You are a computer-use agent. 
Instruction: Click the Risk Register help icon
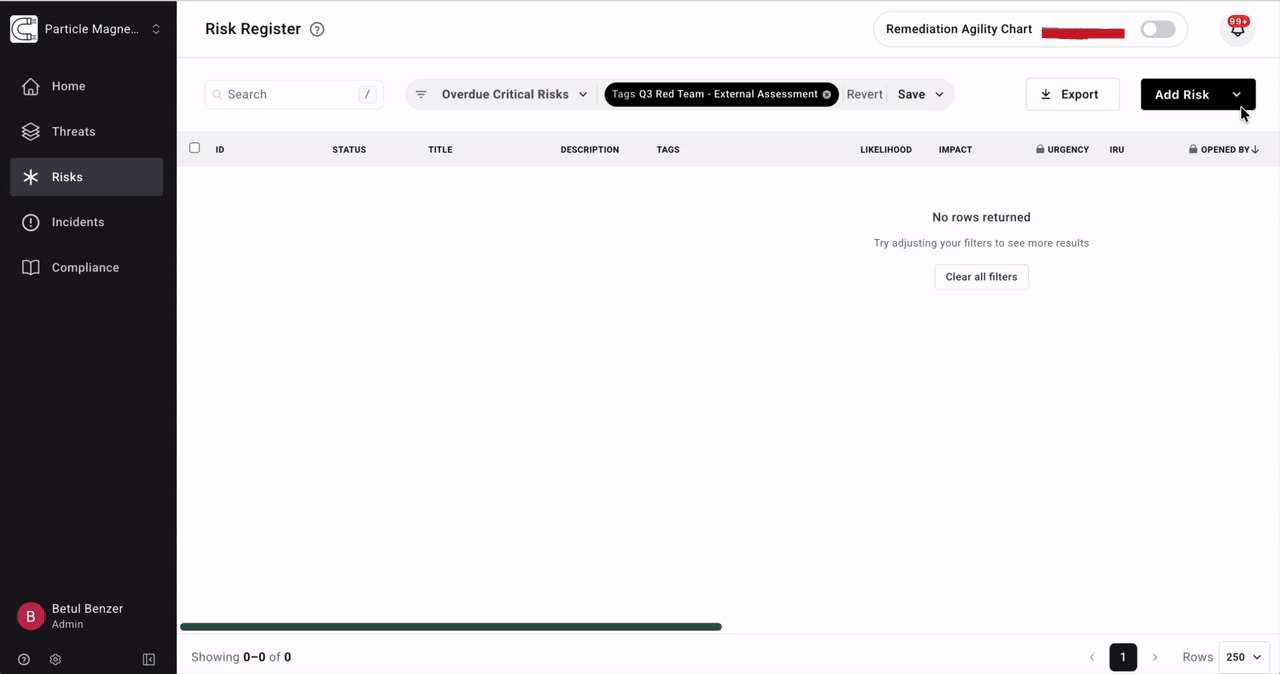click(x=317, y=29)
